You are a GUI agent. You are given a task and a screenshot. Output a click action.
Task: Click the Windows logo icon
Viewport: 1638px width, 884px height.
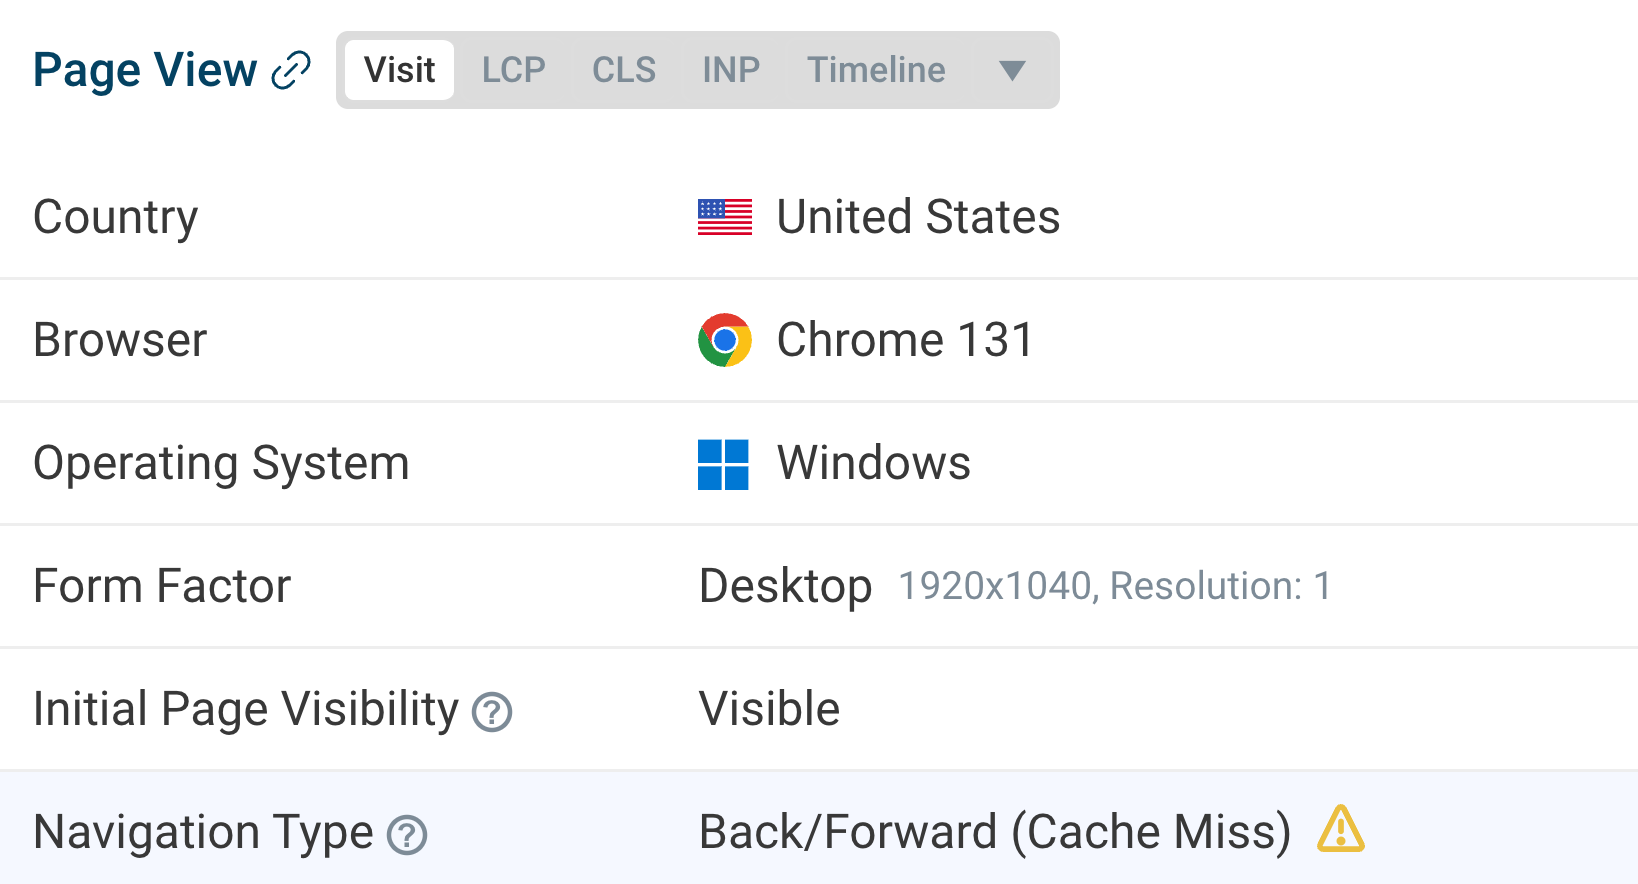723,465
